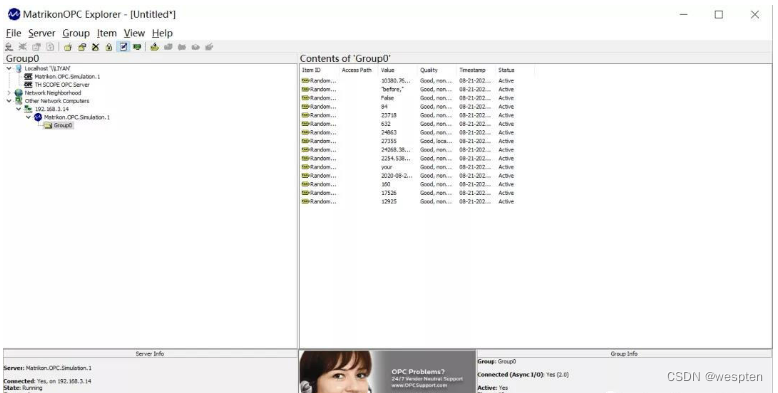Click the Other Network Computers icon
This screenshot has height=393, width=778.
pyautogui.click(x=19, y=101)
